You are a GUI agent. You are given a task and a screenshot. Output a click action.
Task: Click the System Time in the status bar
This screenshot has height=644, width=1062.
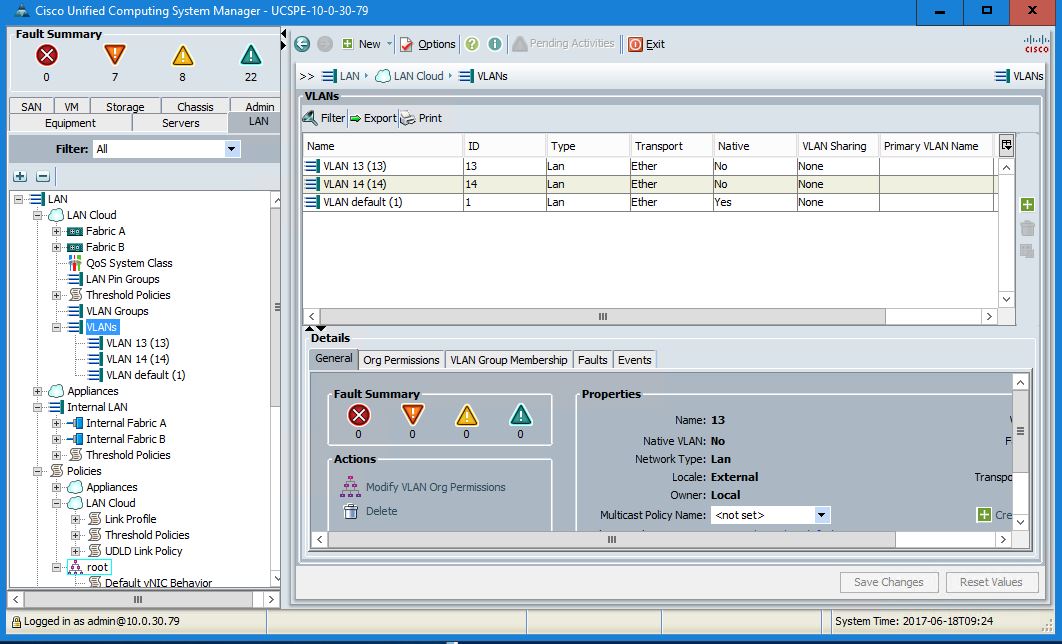coord(914,621)
